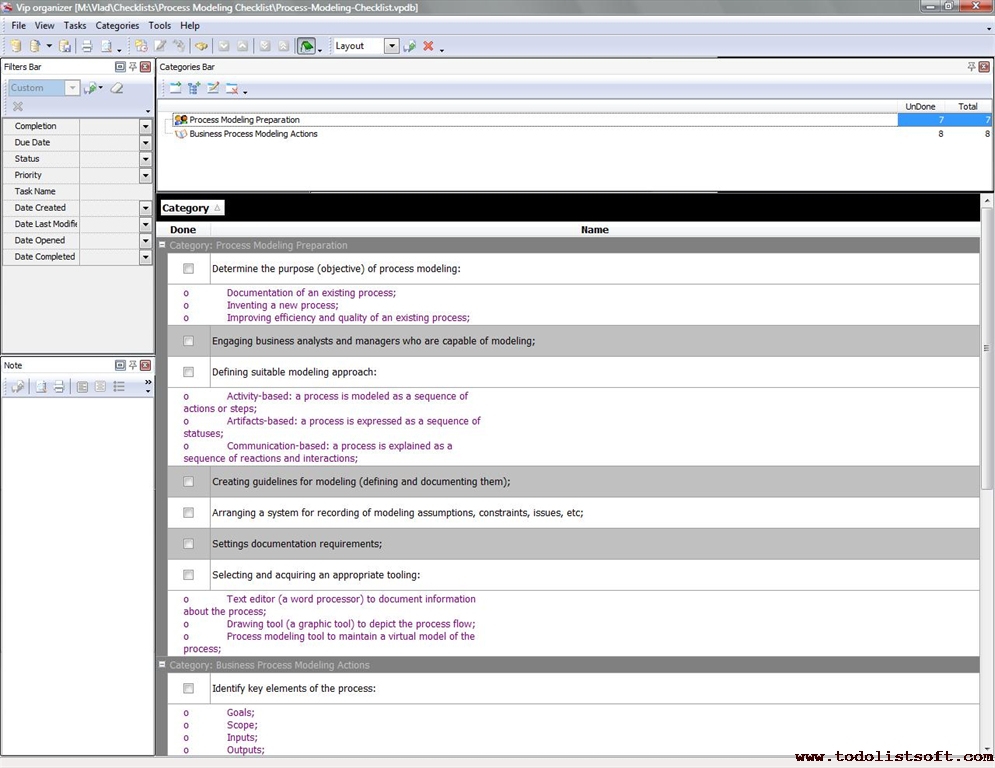
Task: Click the Category grouping header button
Action: point(191,208)
